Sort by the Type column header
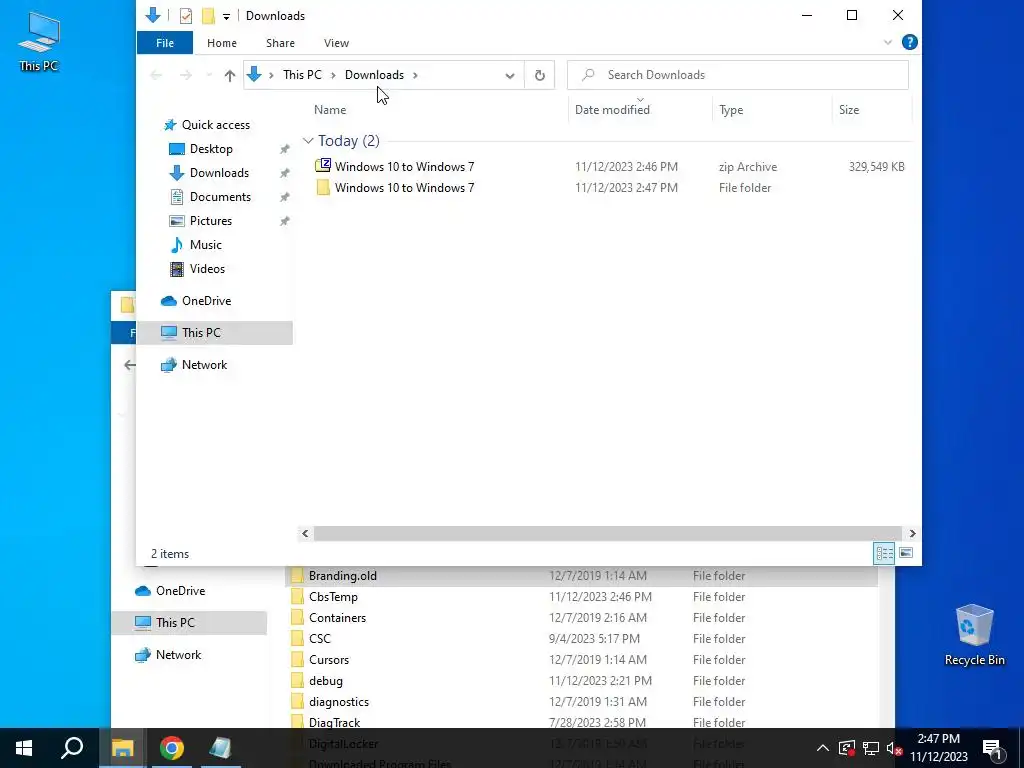 (731, 110)
